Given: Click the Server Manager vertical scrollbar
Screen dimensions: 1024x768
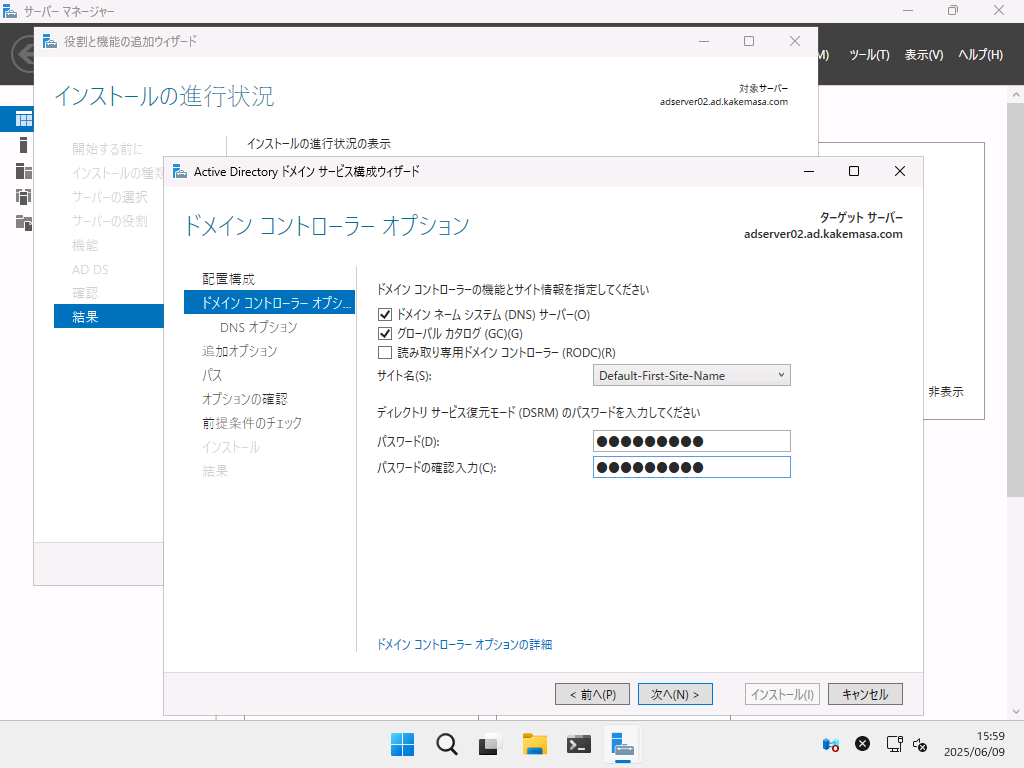Looking at the screenshot, I should coord(1016,300).
